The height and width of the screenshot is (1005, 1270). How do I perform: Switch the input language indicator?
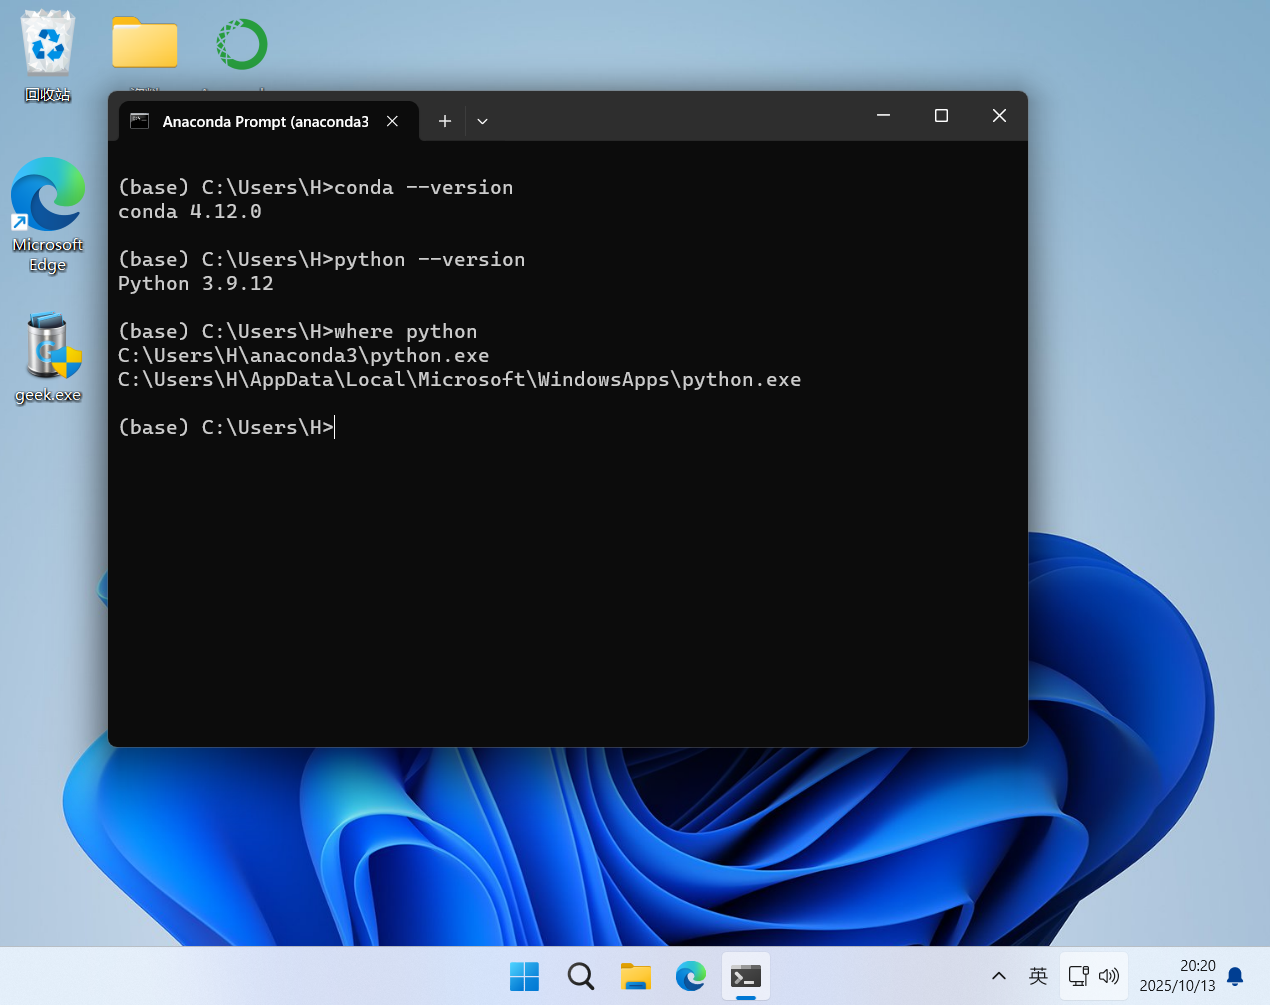[1038, 976]
